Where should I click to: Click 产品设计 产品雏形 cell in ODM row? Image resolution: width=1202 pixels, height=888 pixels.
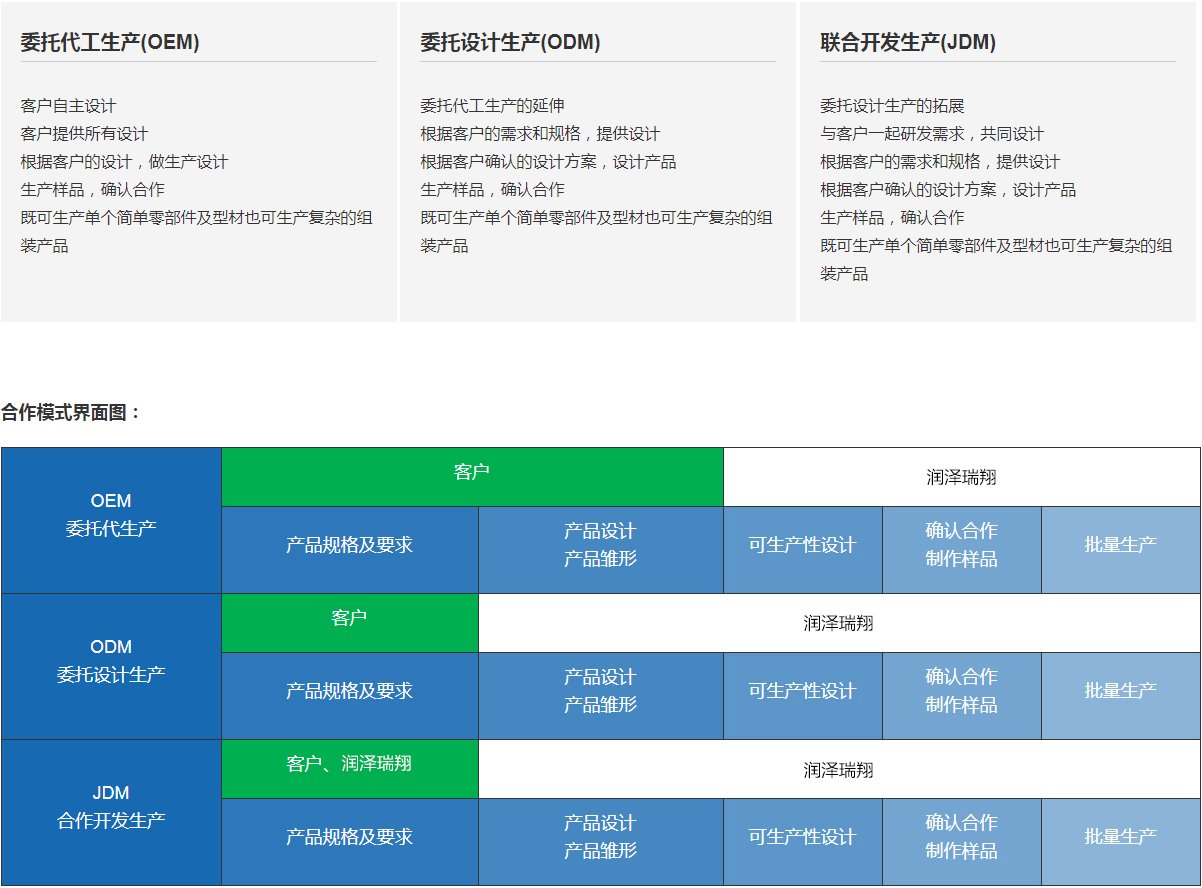tap(600, 692)
